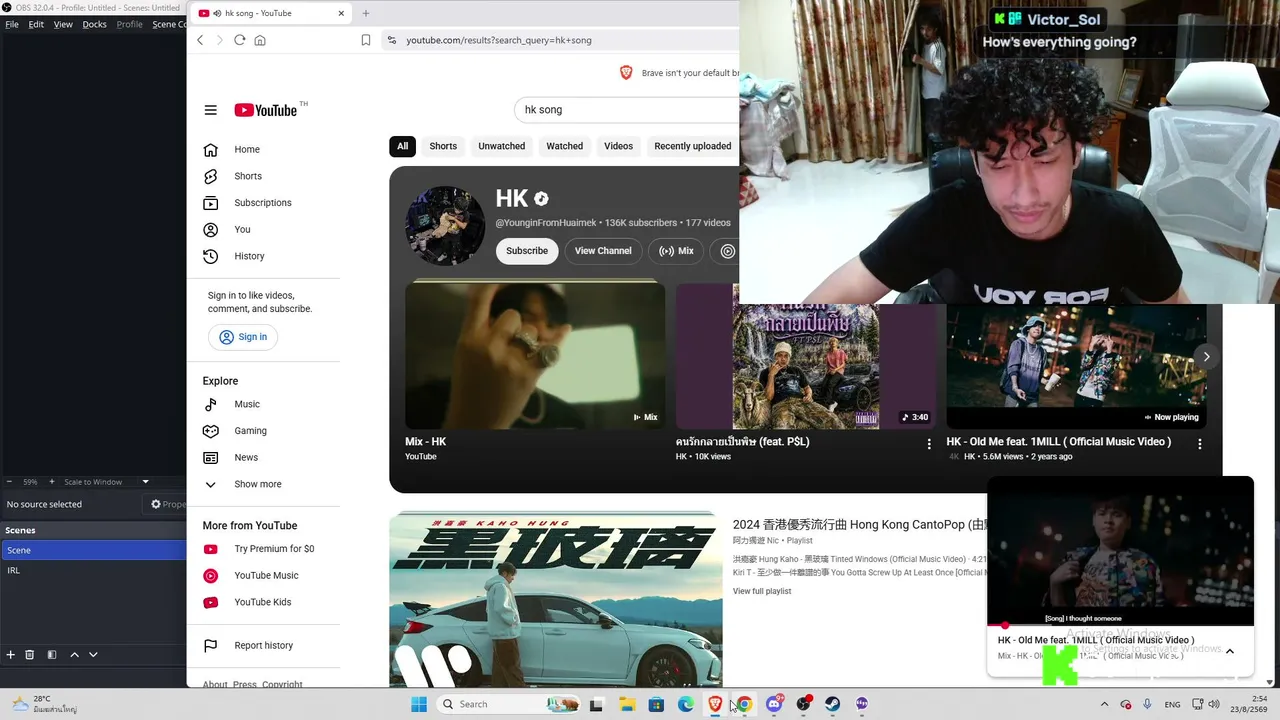Show hidden system tray icons
Viewport: 1280px width, 720px height.
(1104, 704)
